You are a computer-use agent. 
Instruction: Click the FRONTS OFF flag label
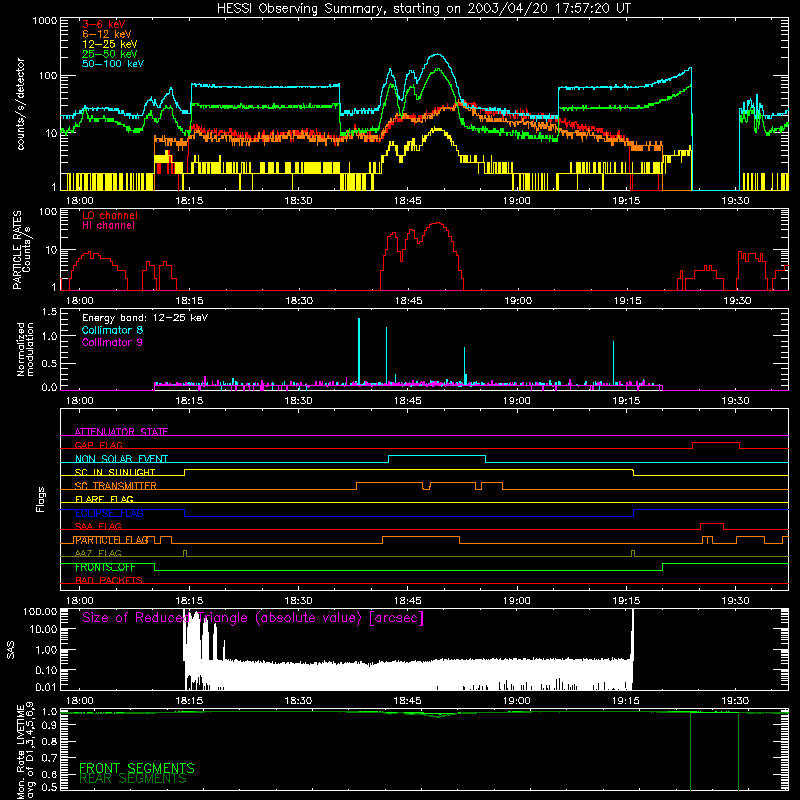(105, 567)
